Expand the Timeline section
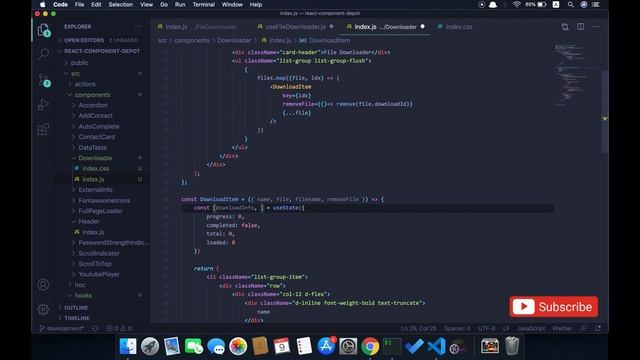This screenshot has width=640, height=360. (x=77, y=318)
